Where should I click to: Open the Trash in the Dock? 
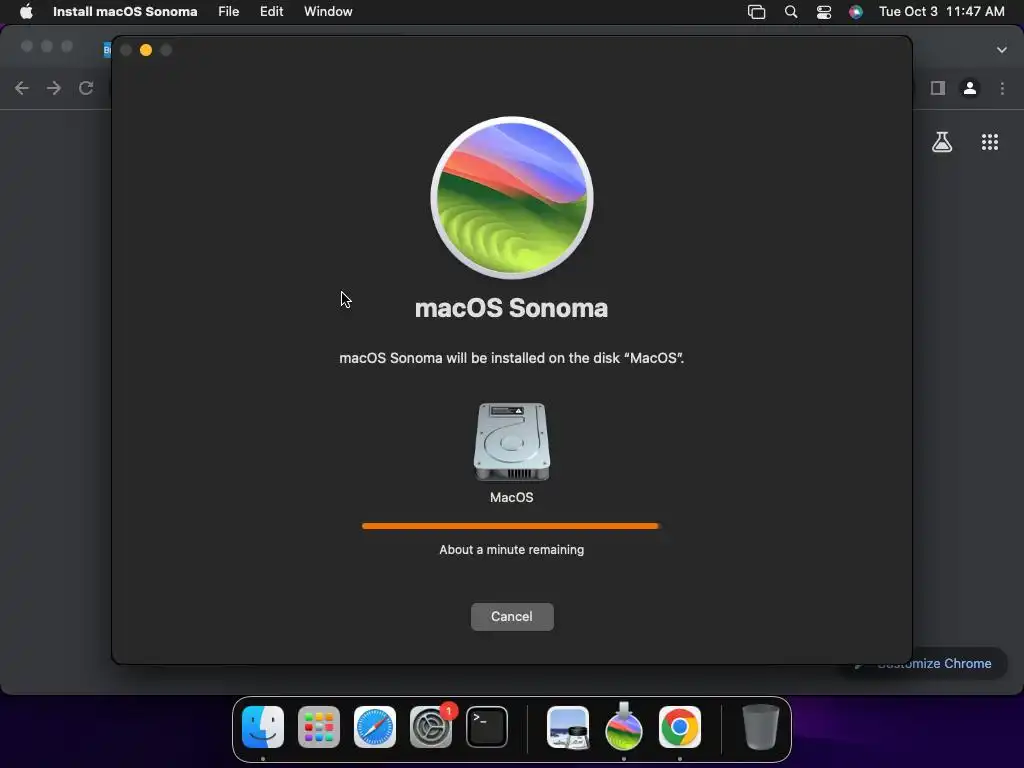point(761,727)
